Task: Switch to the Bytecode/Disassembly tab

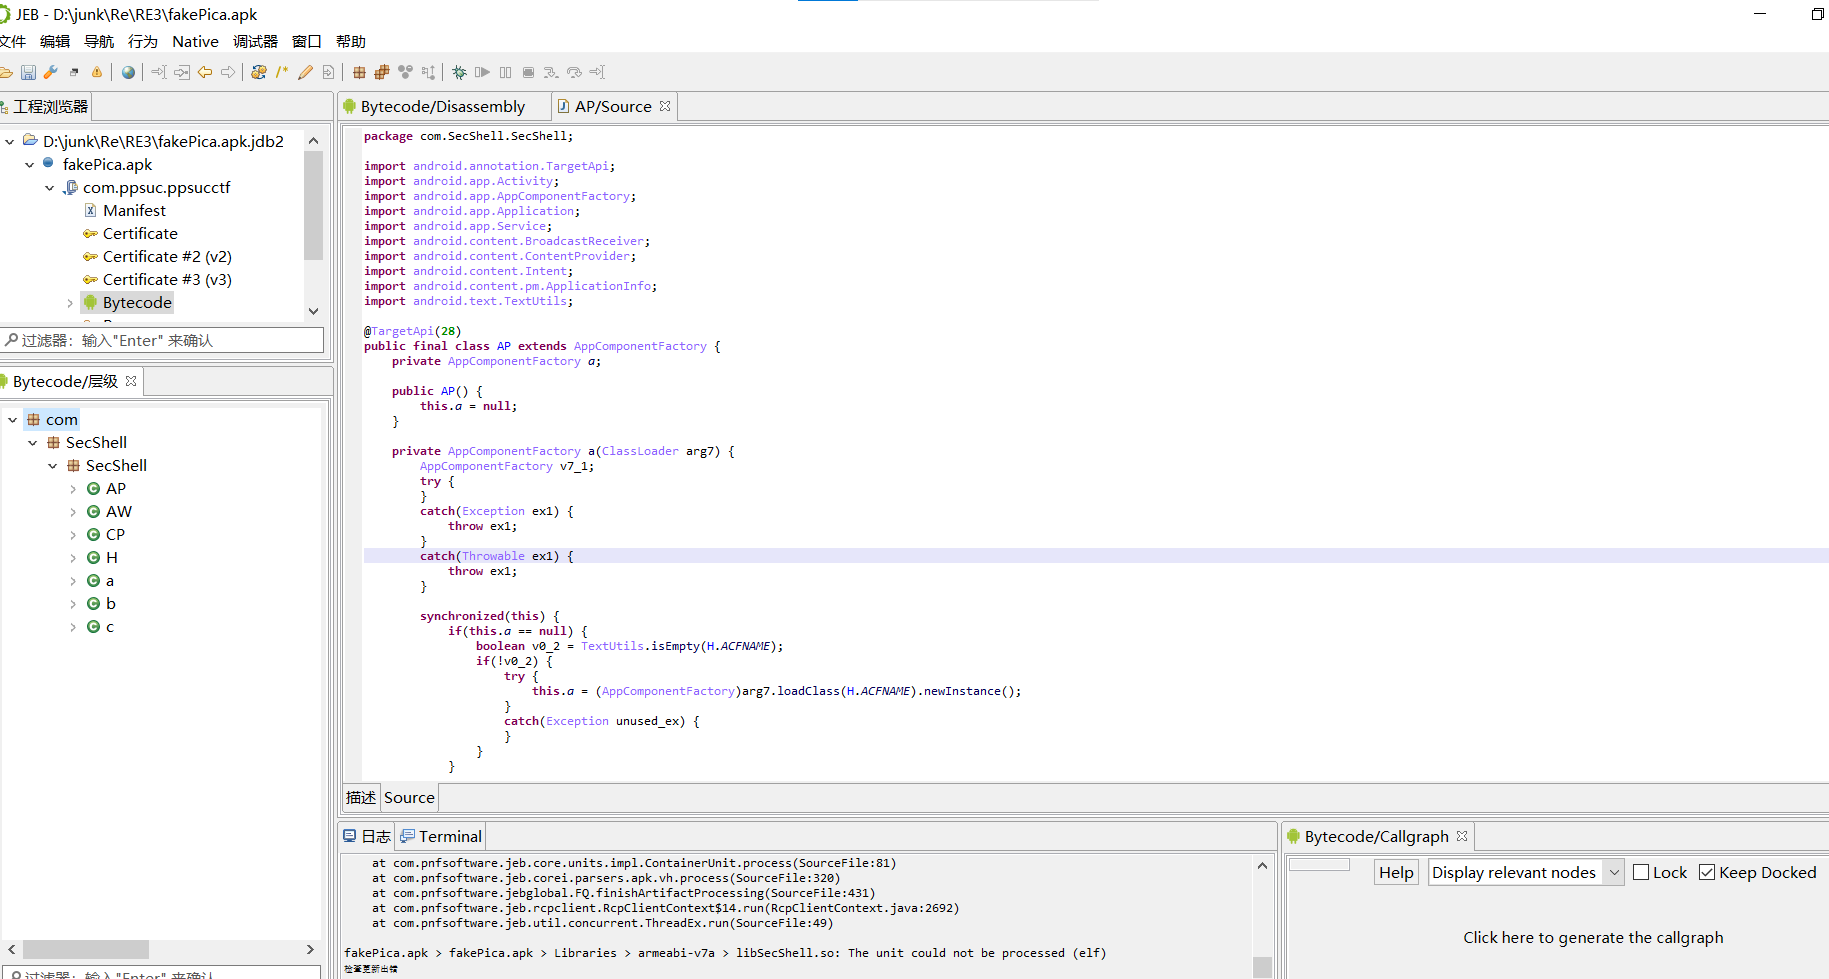Action: [x=442, y=106]
